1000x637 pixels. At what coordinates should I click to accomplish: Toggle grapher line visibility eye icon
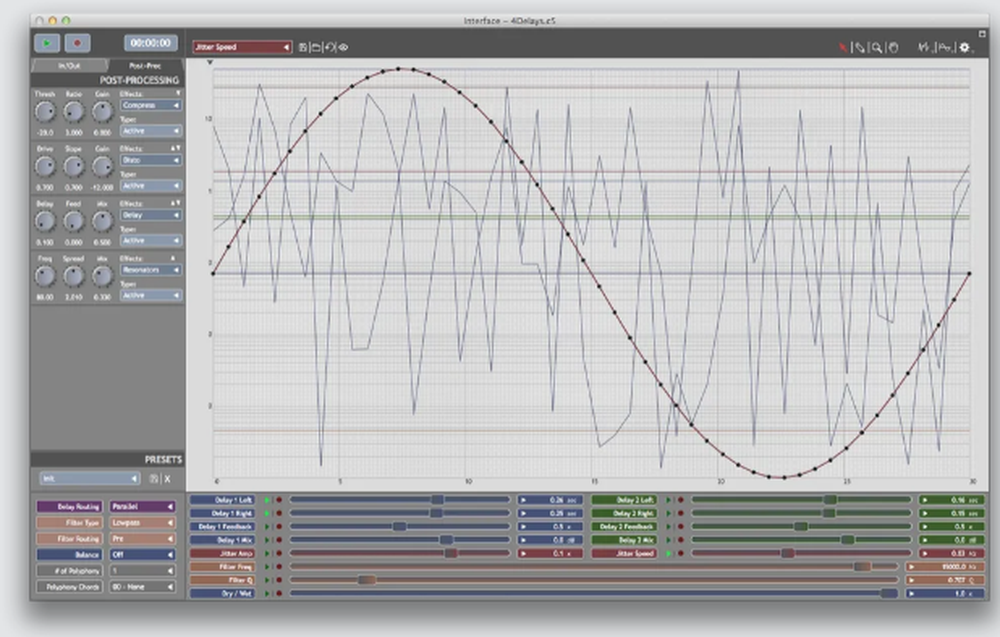click(343, 47)
